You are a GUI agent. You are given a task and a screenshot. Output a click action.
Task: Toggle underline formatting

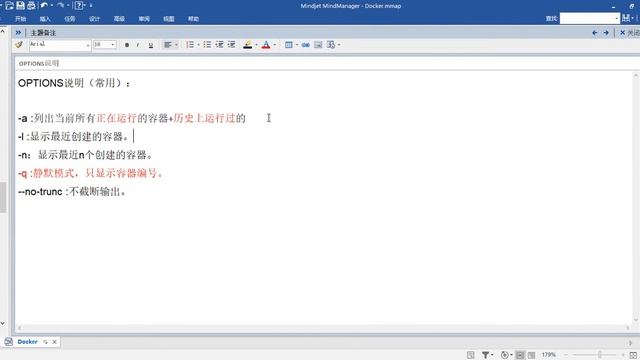[x=151, y=45]
